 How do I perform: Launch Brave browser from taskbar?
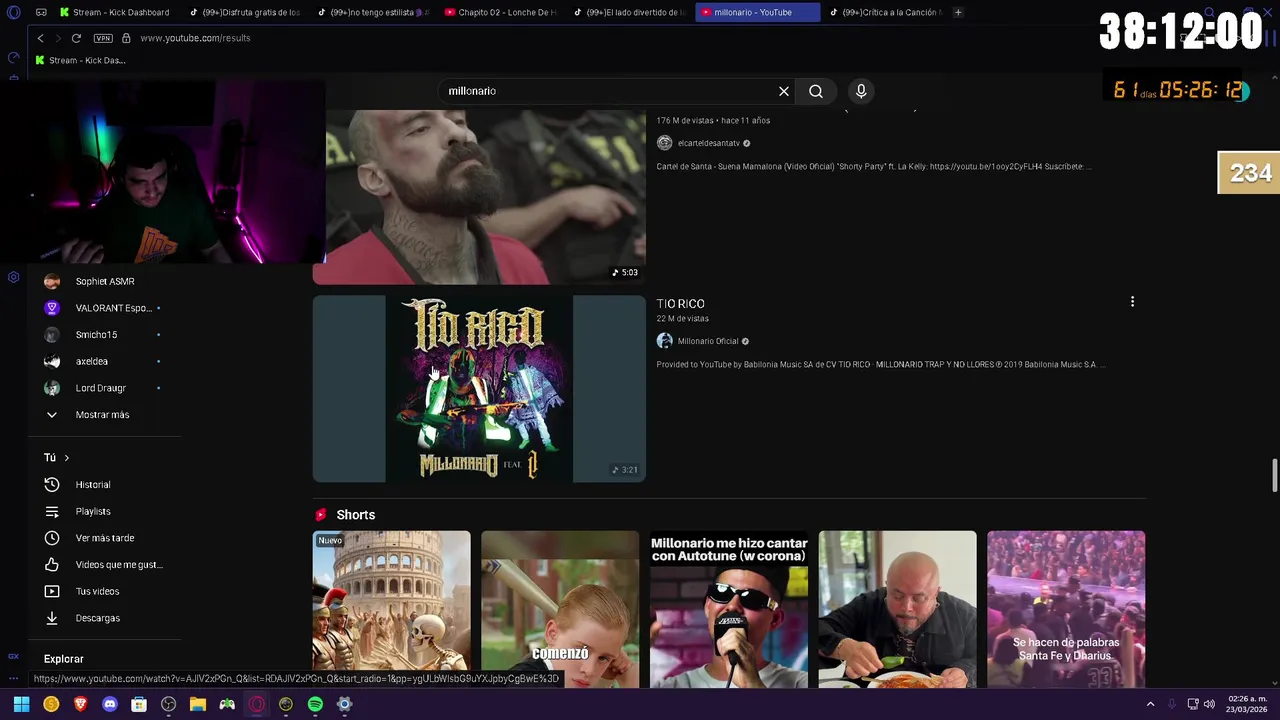point(80,704)
